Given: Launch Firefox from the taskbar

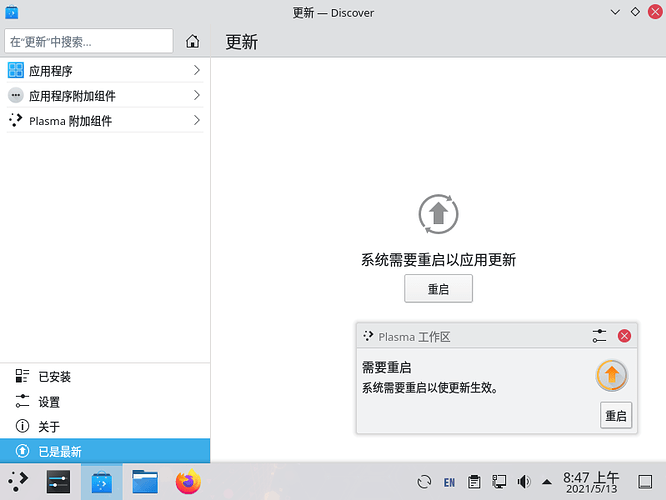Looking at the screenshot, I should pos(188,482).
